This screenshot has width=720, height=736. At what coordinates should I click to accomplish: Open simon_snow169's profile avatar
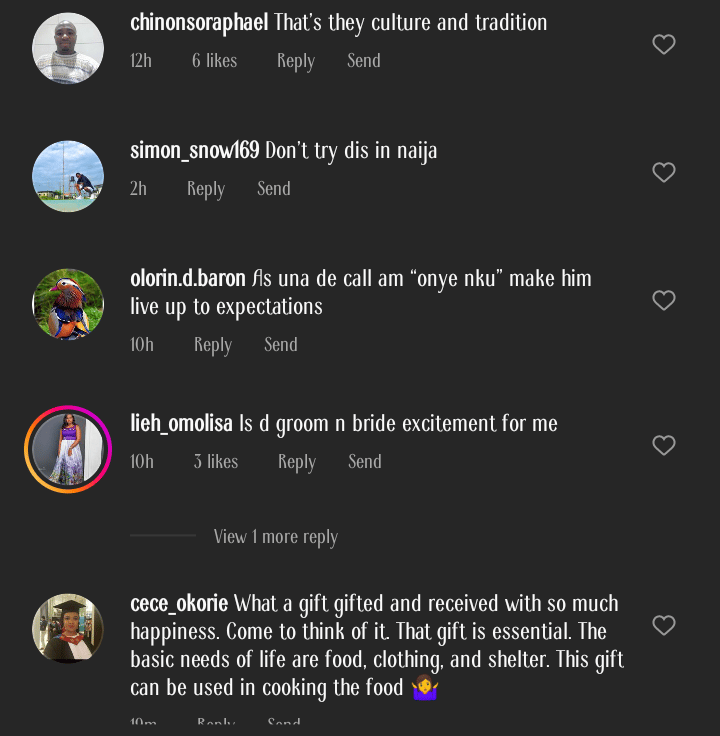pos(68,176)
